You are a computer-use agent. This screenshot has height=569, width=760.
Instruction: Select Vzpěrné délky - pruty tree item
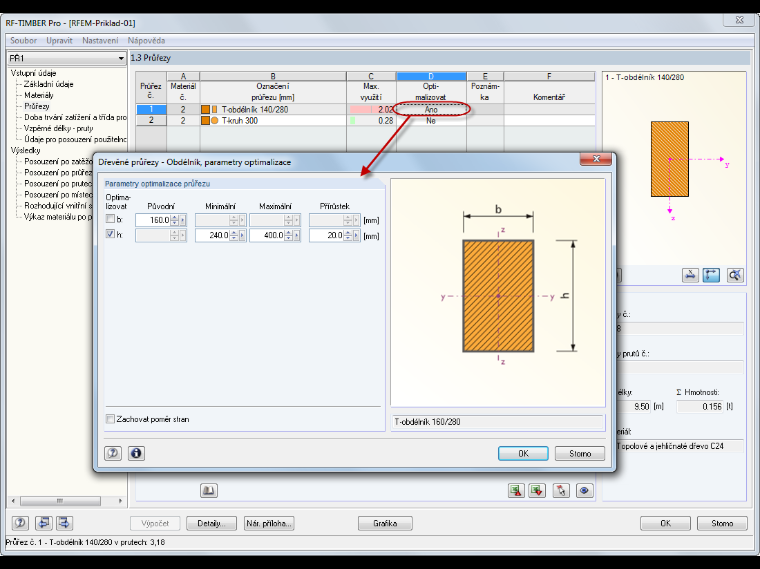tap(58, 128)
